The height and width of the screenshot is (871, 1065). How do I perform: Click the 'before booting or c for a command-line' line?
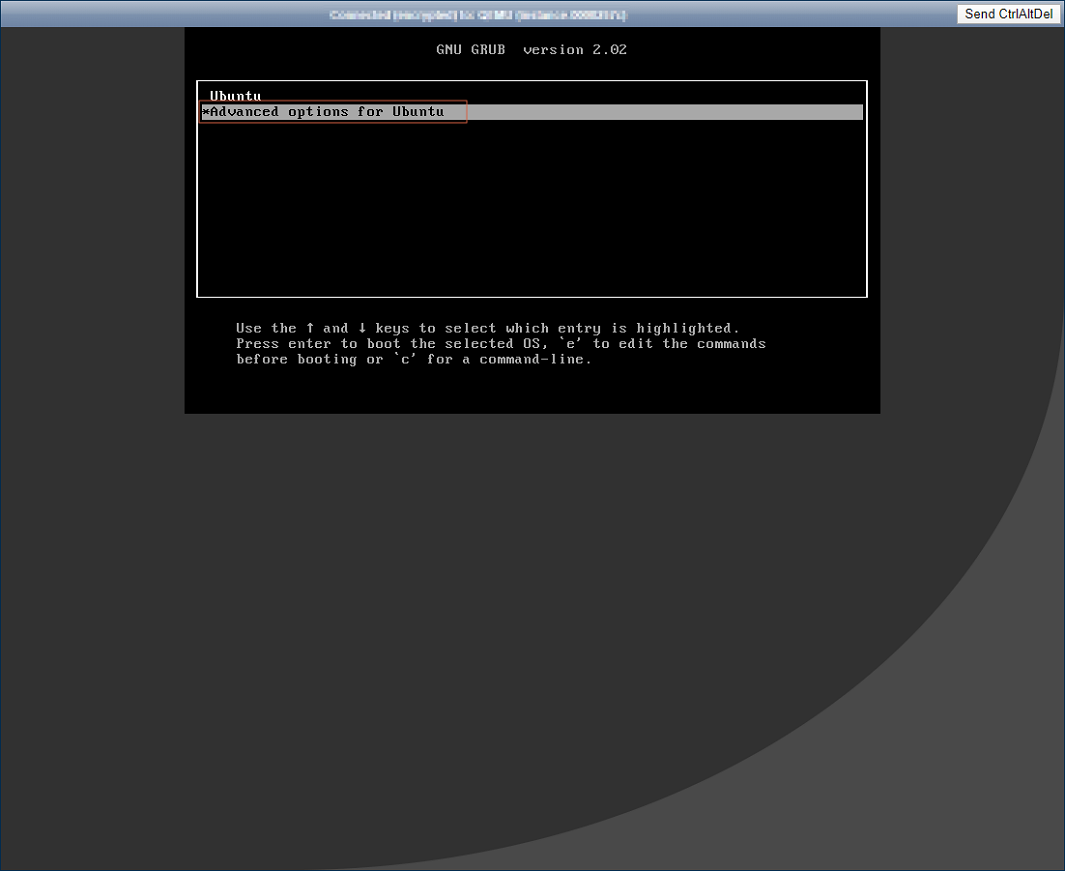tap(414, 359)
